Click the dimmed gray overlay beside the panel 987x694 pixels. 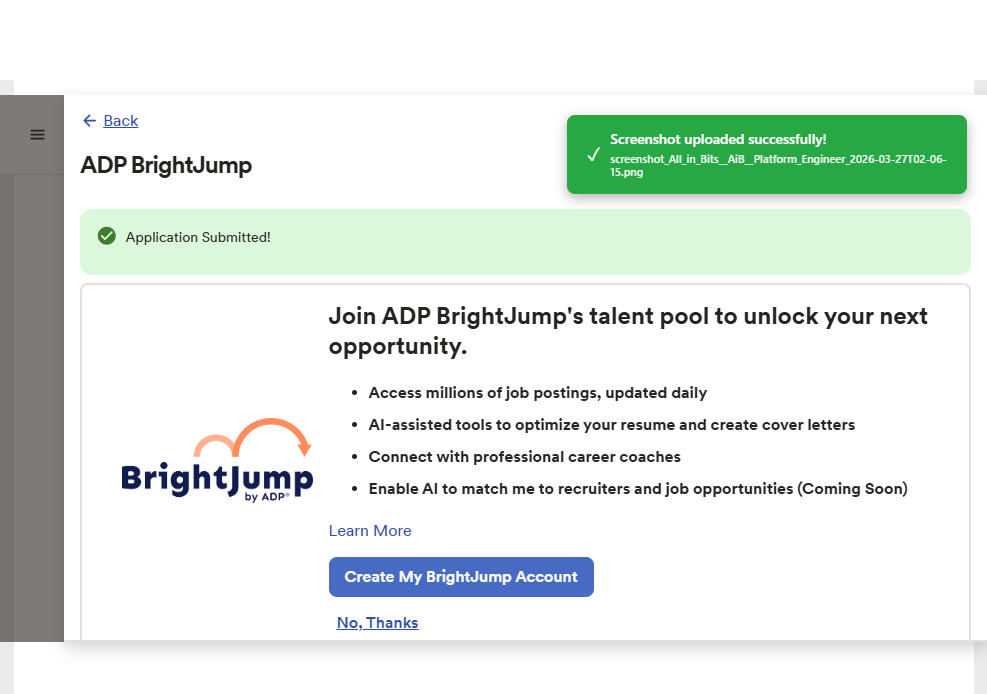point(32,400)
